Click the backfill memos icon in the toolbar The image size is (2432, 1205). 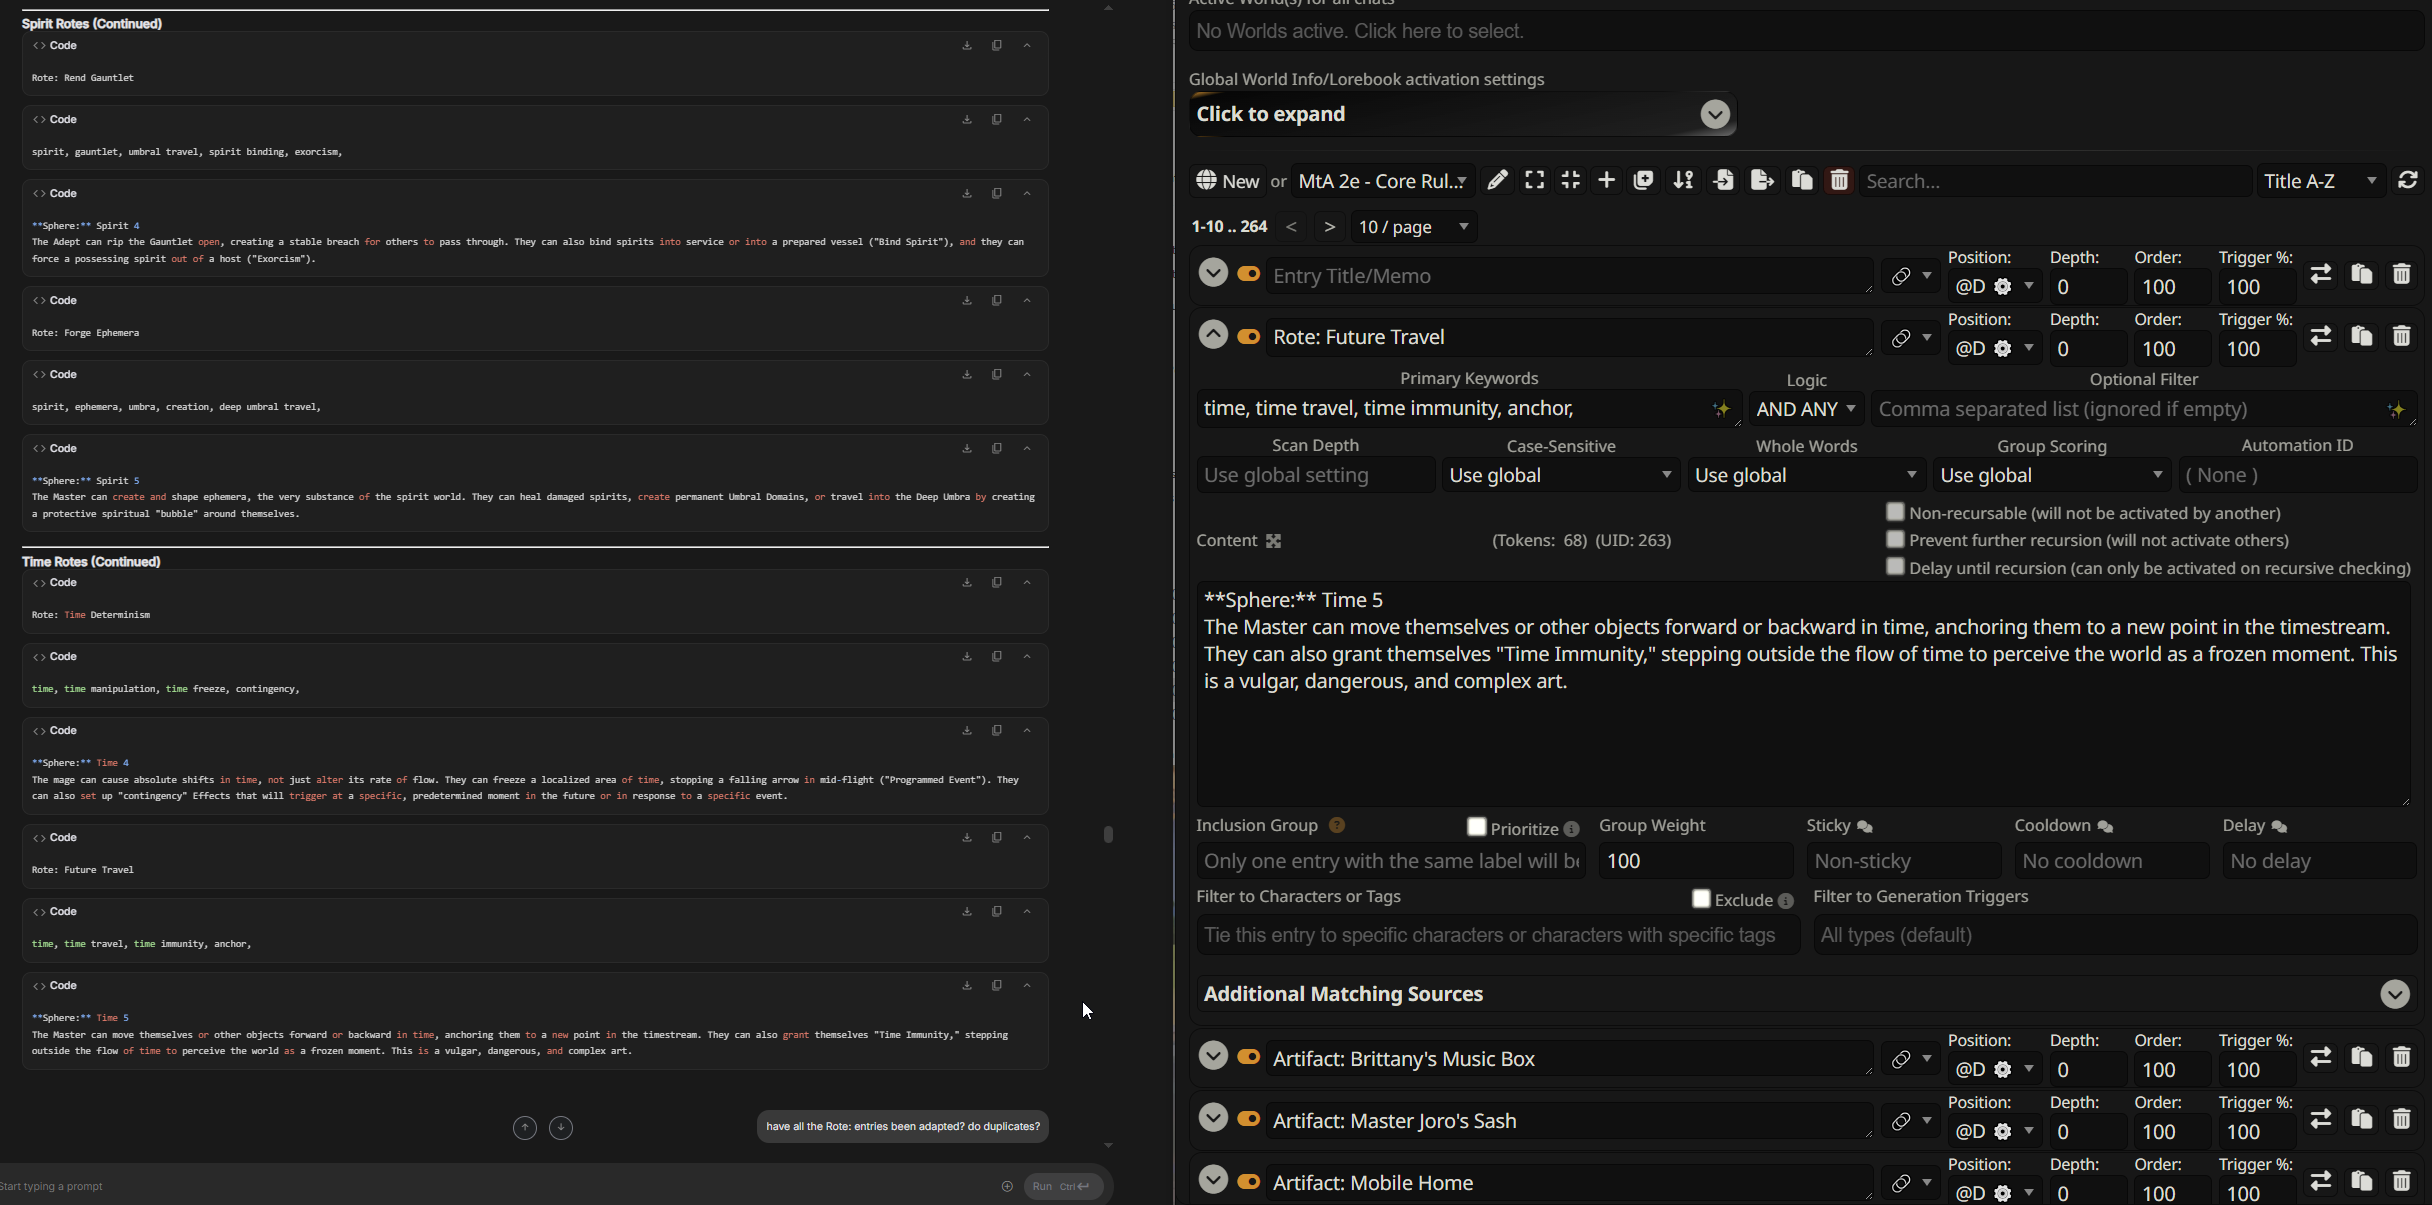pyautogui.click(x=1643, y=180)
